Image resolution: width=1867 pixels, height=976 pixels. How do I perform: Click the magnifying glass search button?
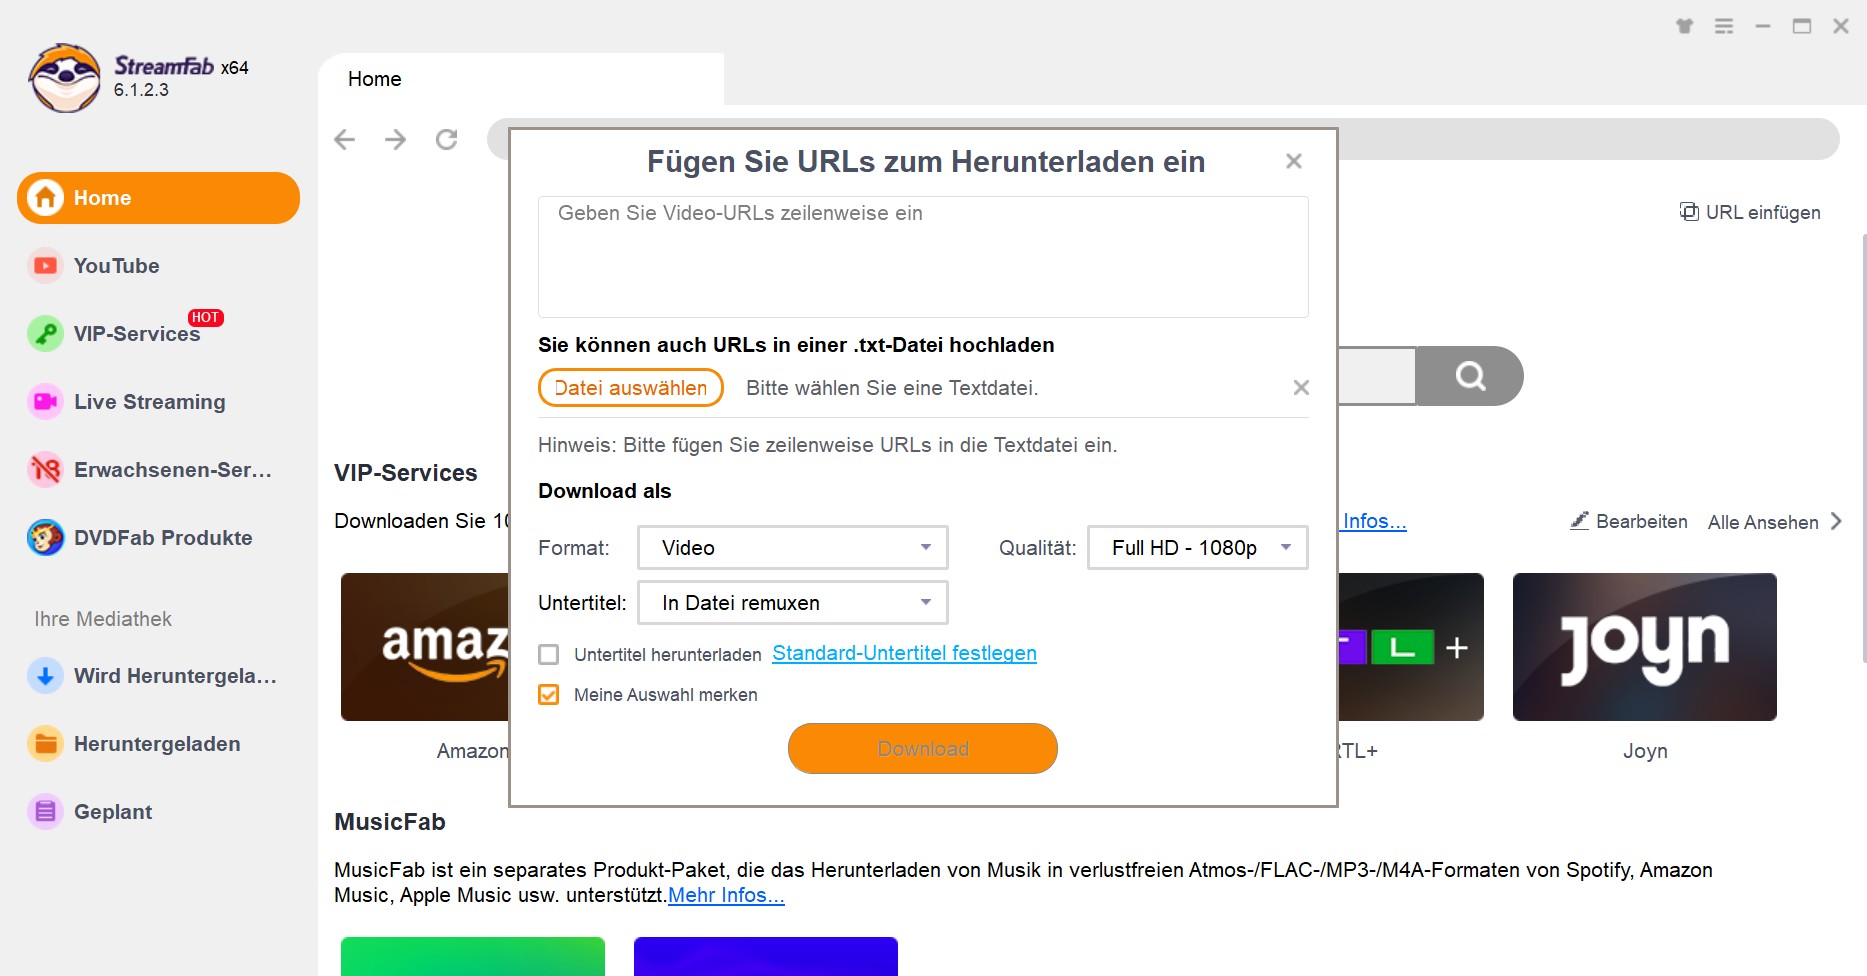[1470, 376]
